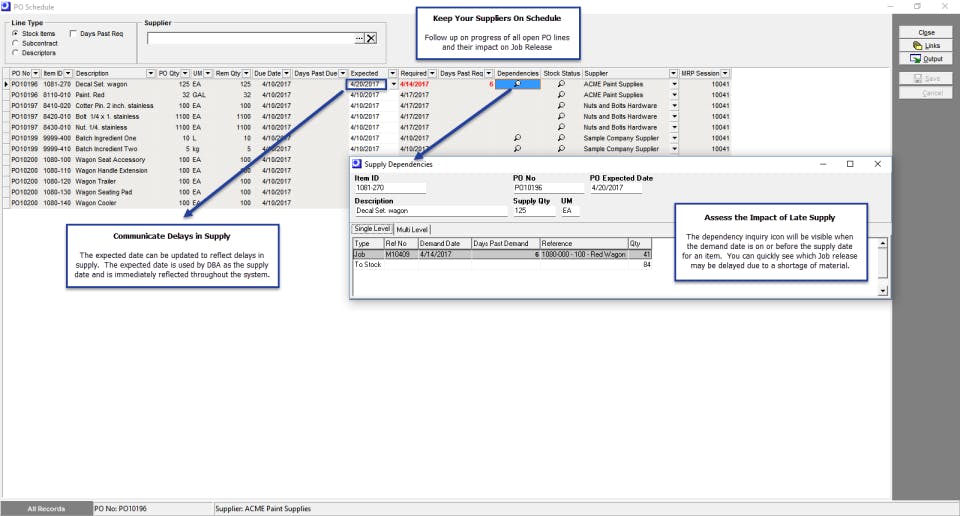Select the Stock Items line type

pyautogui.click(x=15, y=34)
